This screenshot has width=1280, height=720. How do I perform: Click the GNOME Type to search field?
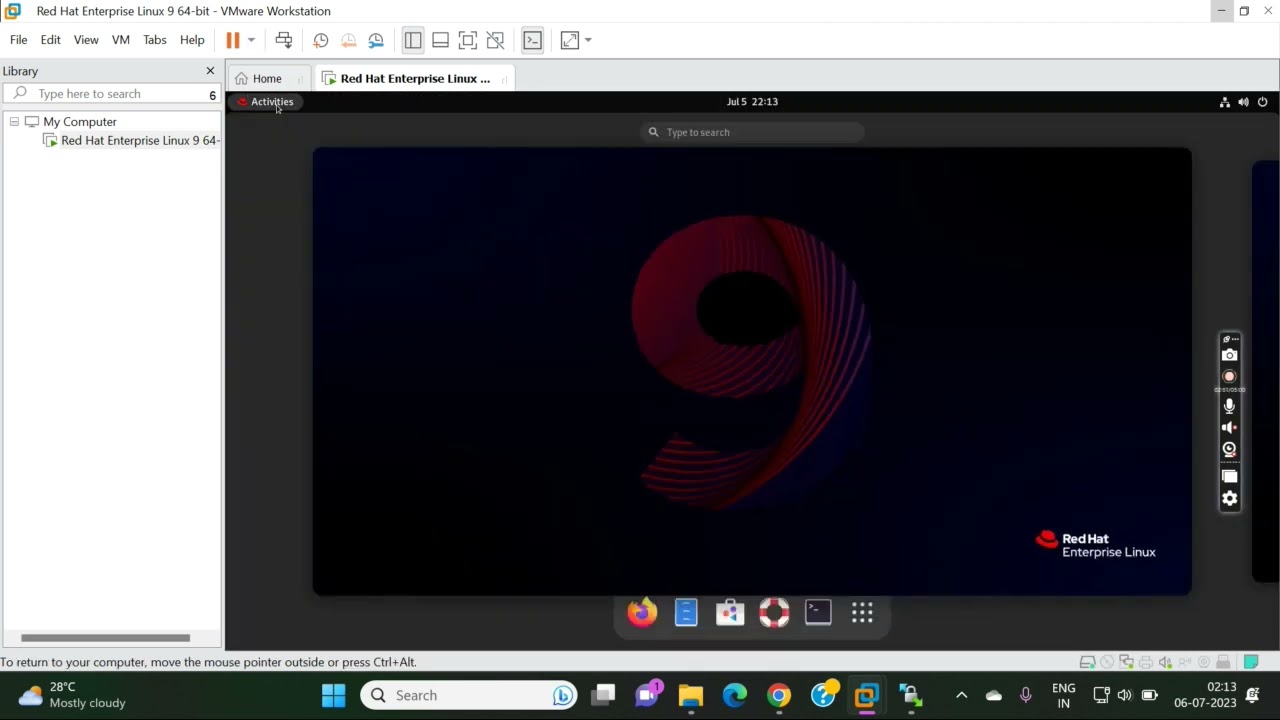pyautogui.click(x=752, y=132)
